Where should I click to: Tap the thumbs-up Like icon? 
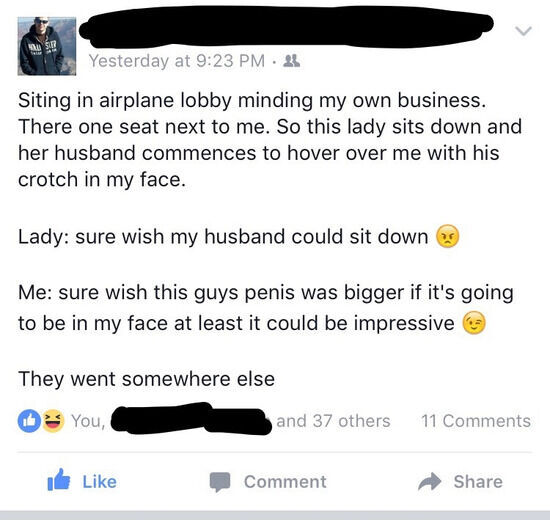59,480
